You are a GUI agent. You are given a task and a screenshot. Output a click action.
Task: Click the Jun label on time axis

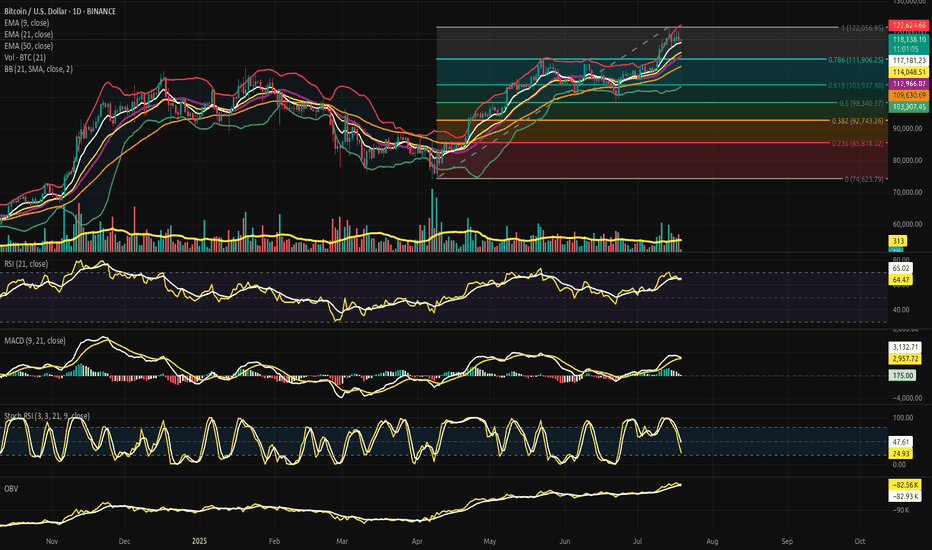coord(565,542)
